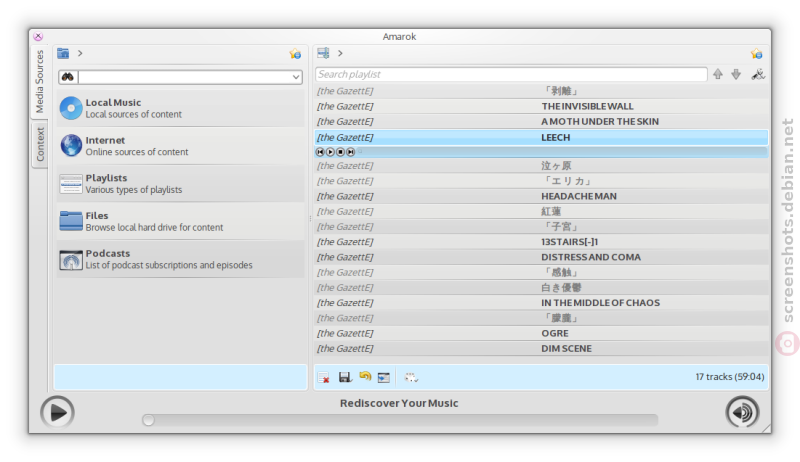Click the playlist search down arrow
The height and width of the screenshot is (462, 800).
[x=736, y=74]
